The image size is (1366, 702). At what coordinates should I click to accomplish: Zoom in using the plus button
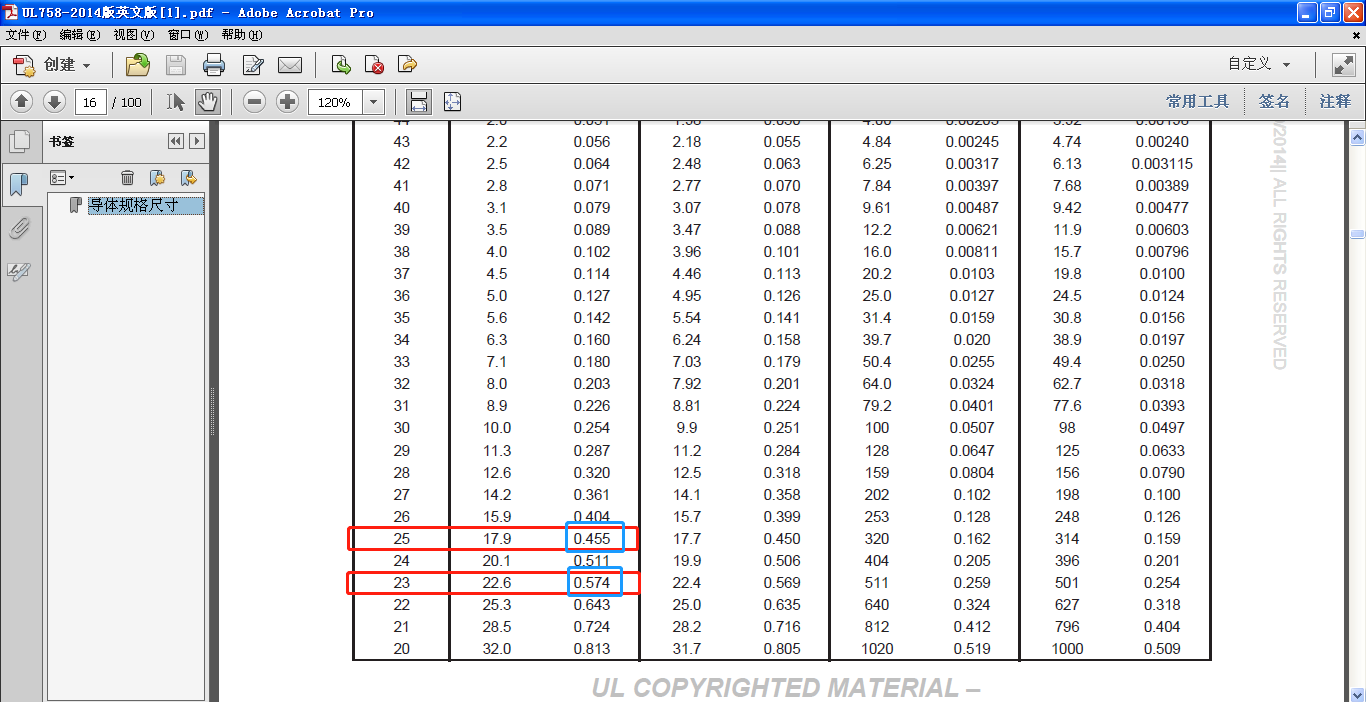[287, 102]
